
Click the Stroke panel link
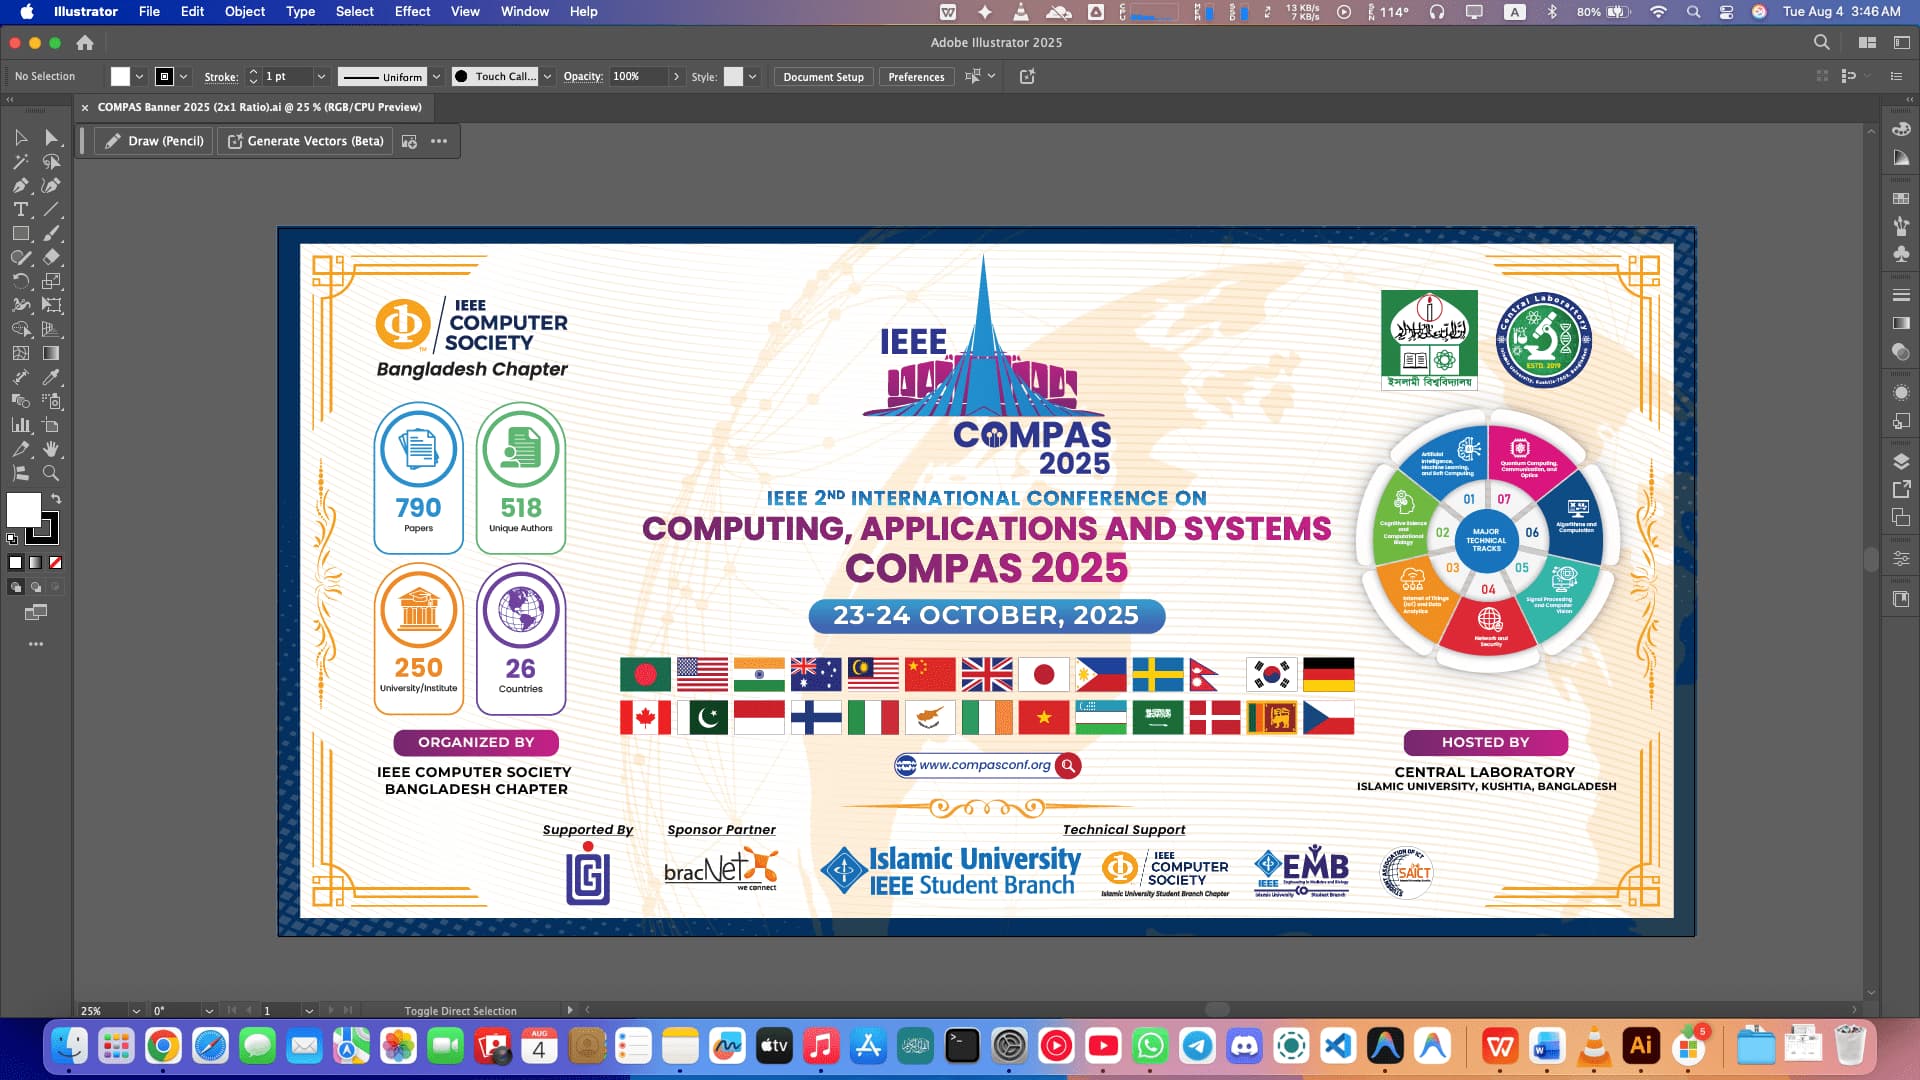tap(221, 77)
